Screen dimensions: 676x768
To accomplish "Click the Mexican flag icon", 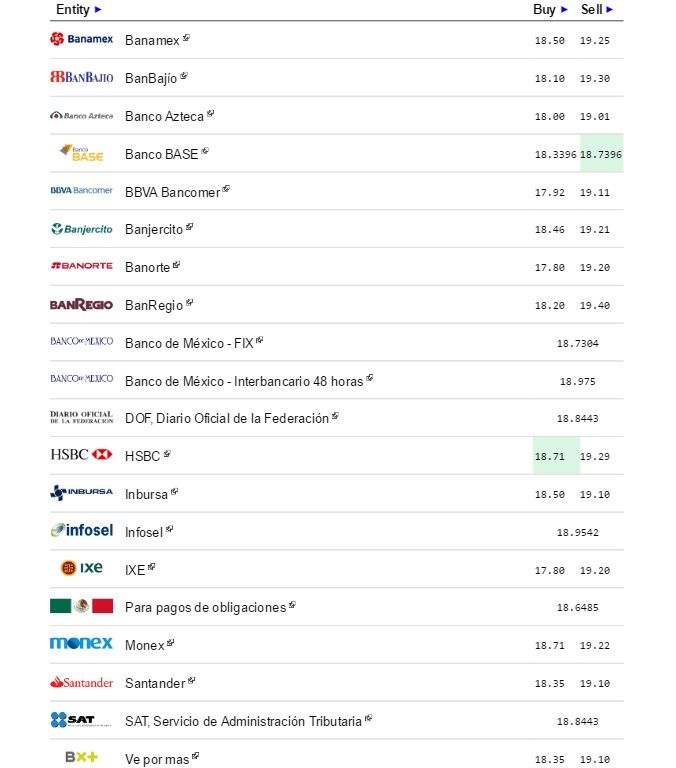I will pyautogui.click(x=81, y=605).
